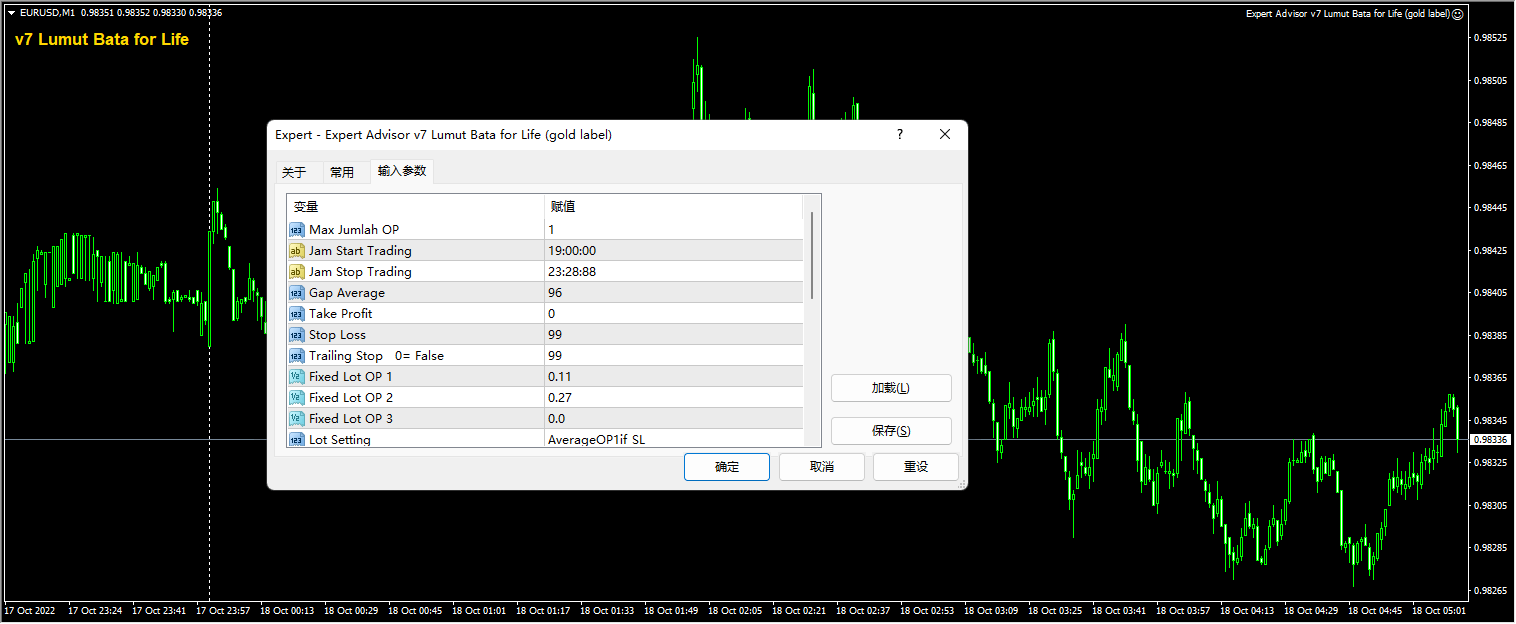Click the numeric icon beside Take Profit

pyautogui.click(x=296, y=313)
